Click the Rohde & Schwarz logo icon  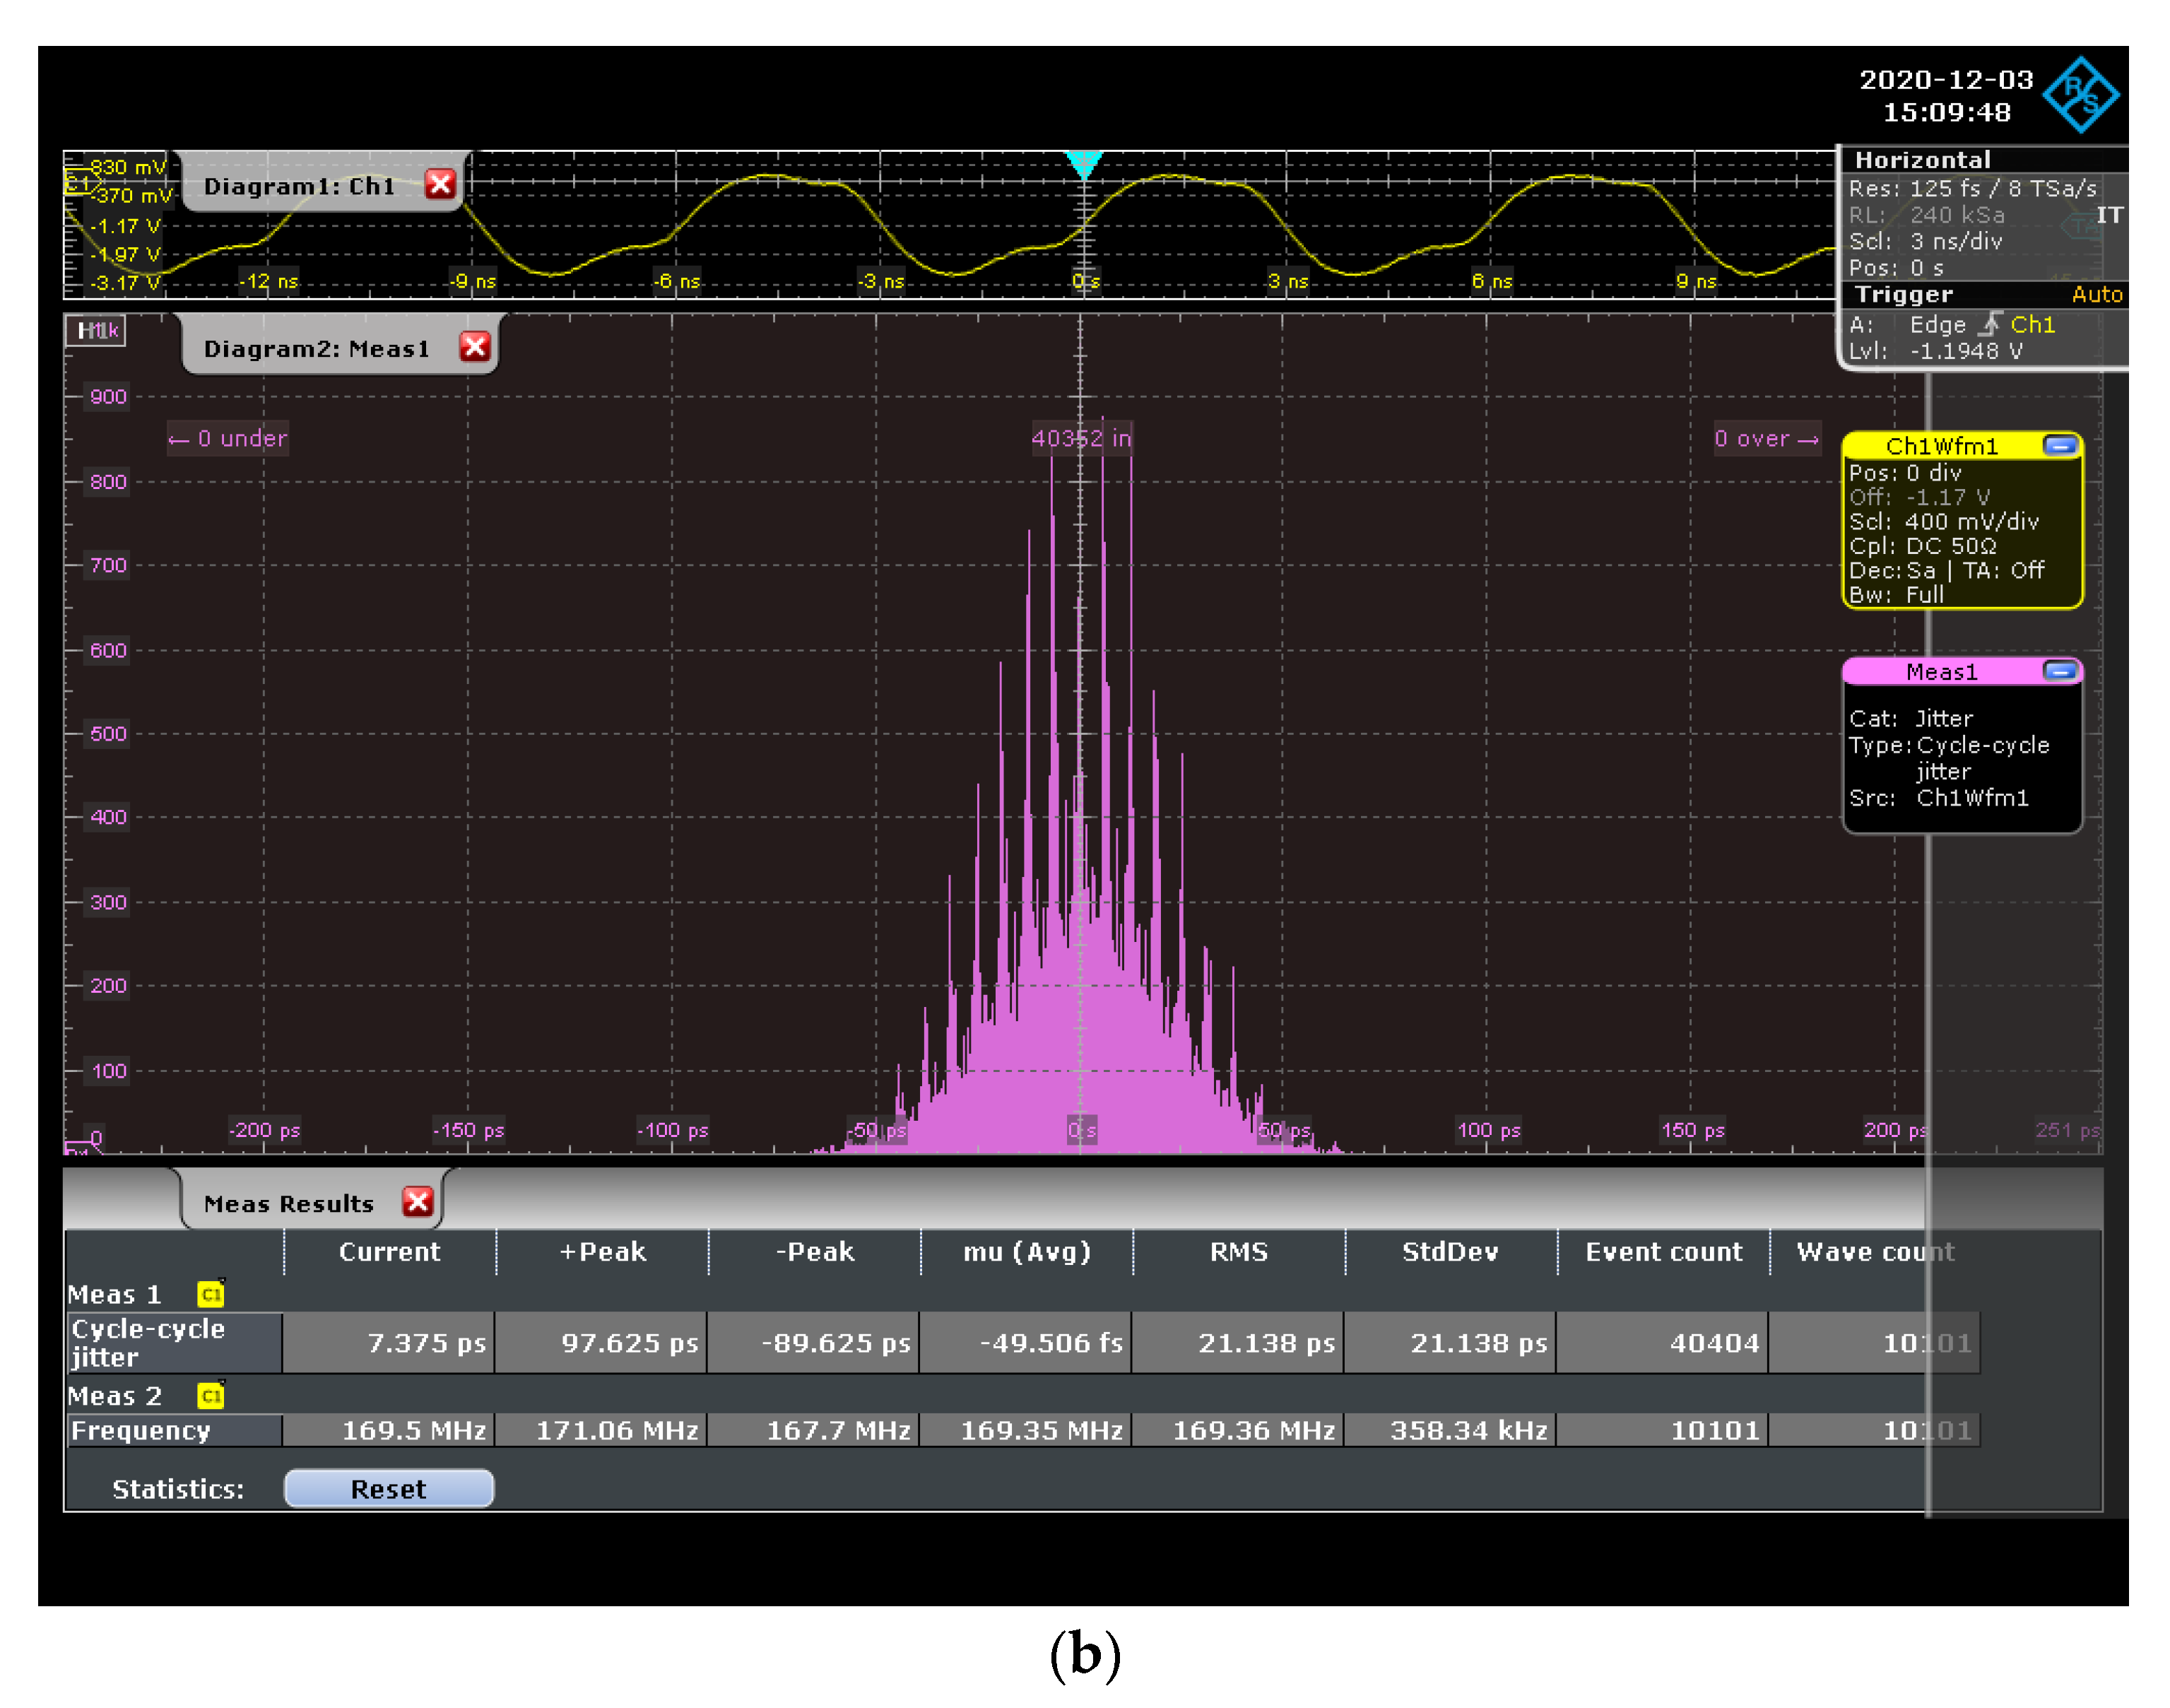(x=2080, y=95)
